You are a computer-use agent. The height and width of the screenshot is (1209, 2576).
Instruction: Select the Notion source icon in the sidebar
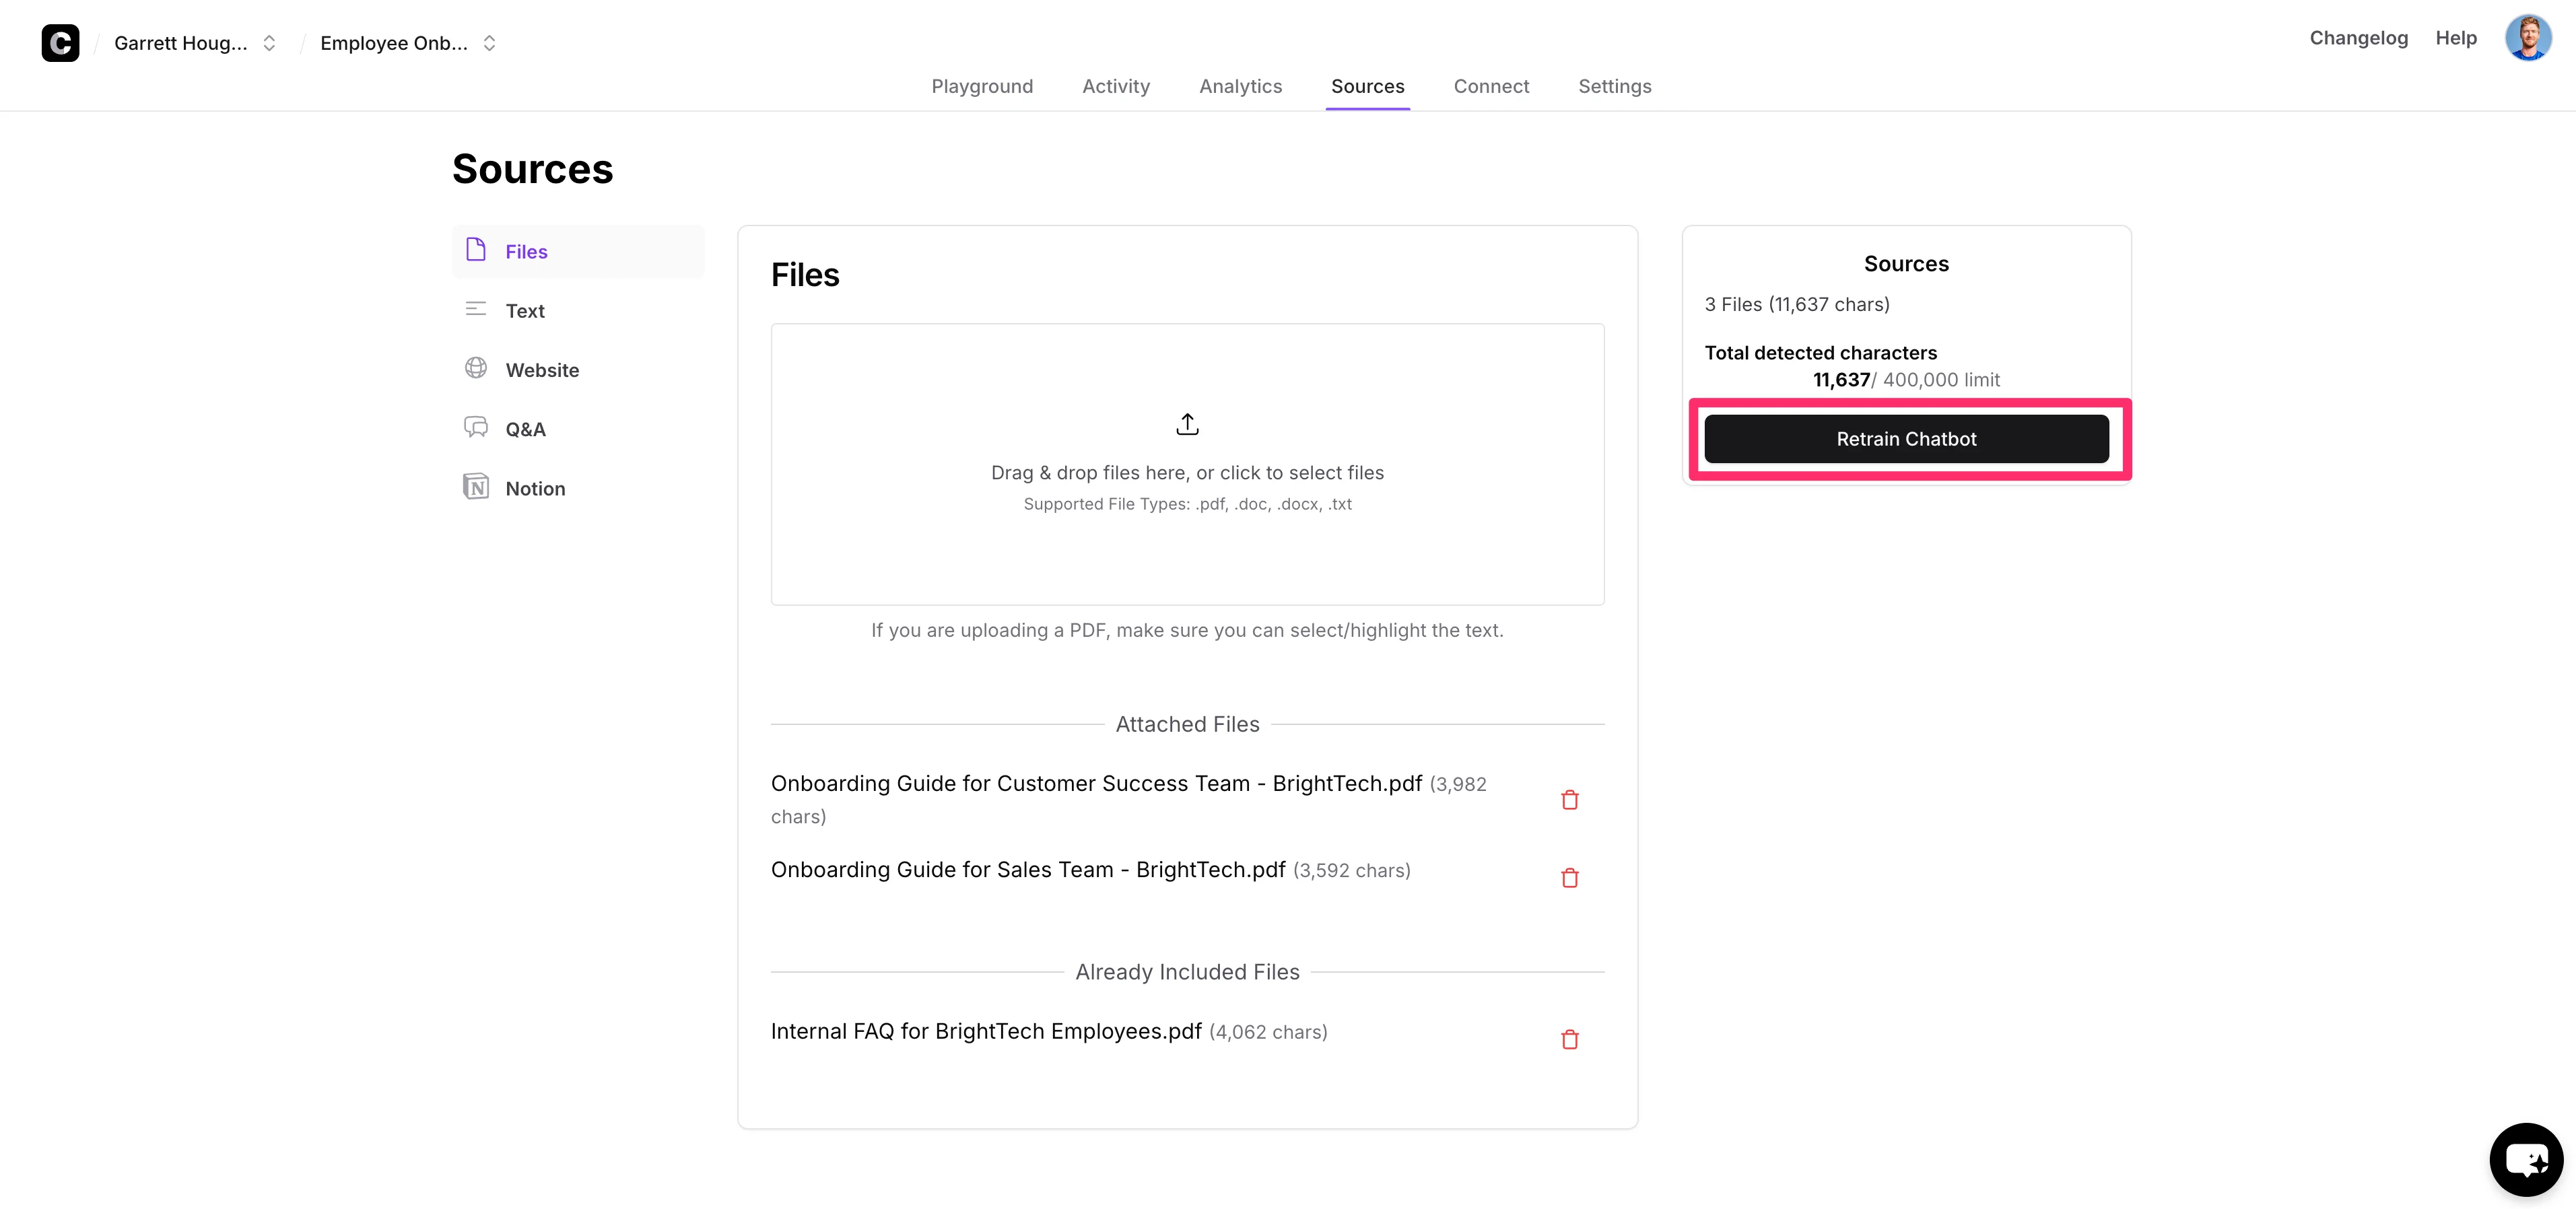476,487
